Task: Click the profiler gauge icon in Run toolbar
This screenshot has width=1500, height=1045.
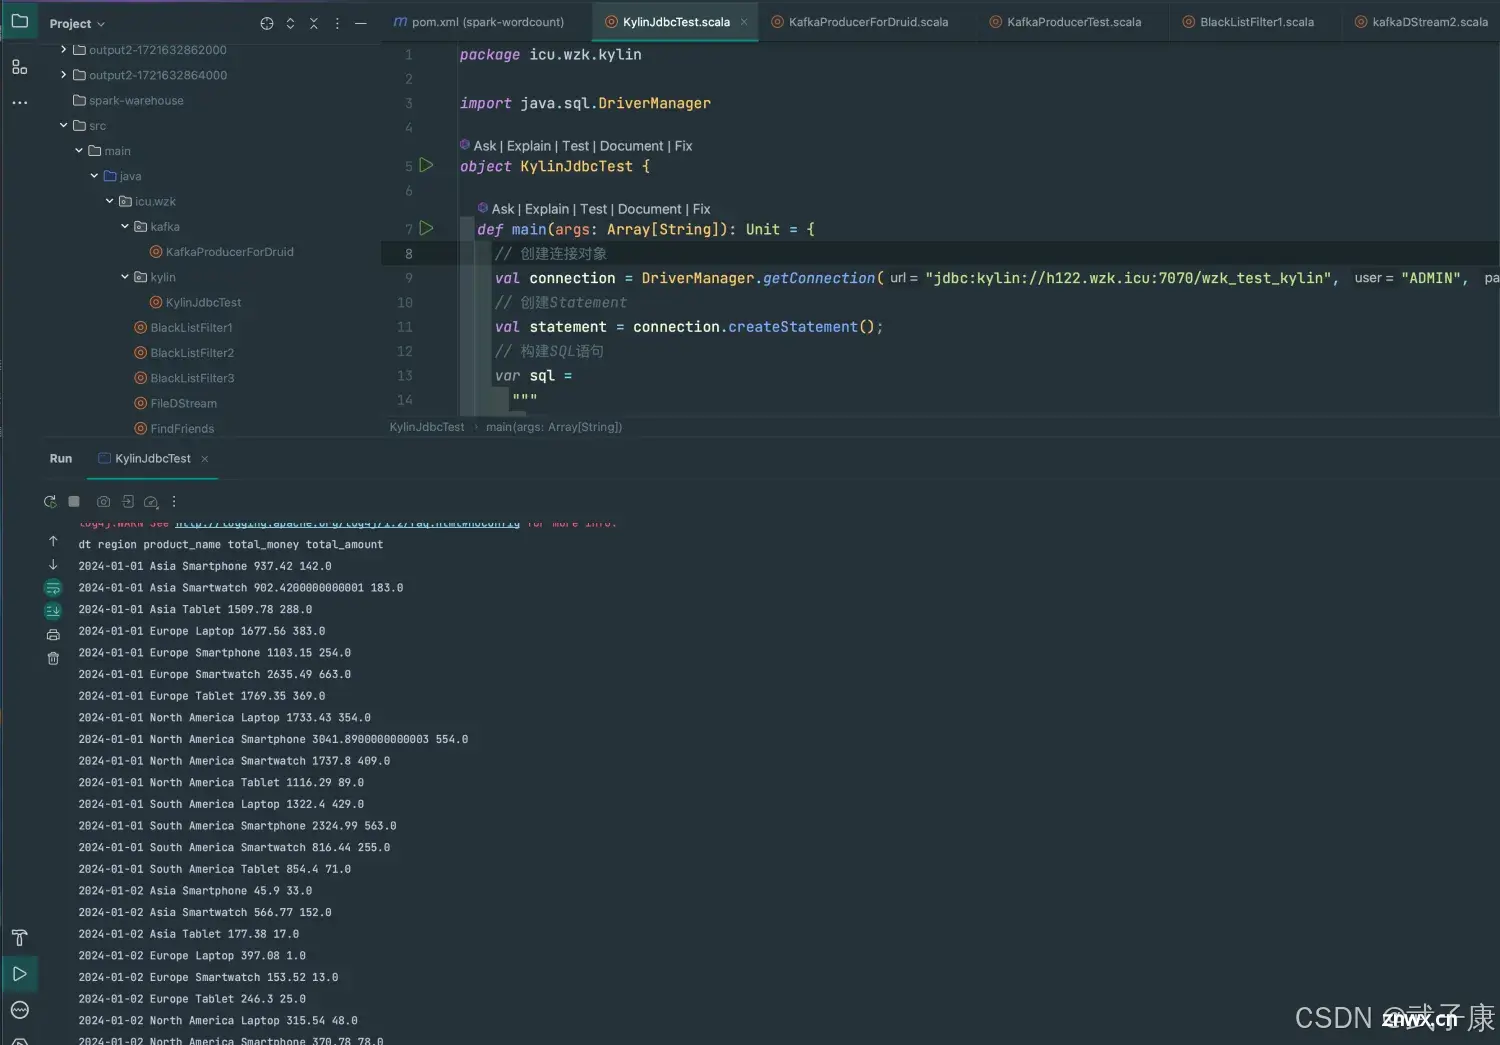Action: click(x=151, y=502)
